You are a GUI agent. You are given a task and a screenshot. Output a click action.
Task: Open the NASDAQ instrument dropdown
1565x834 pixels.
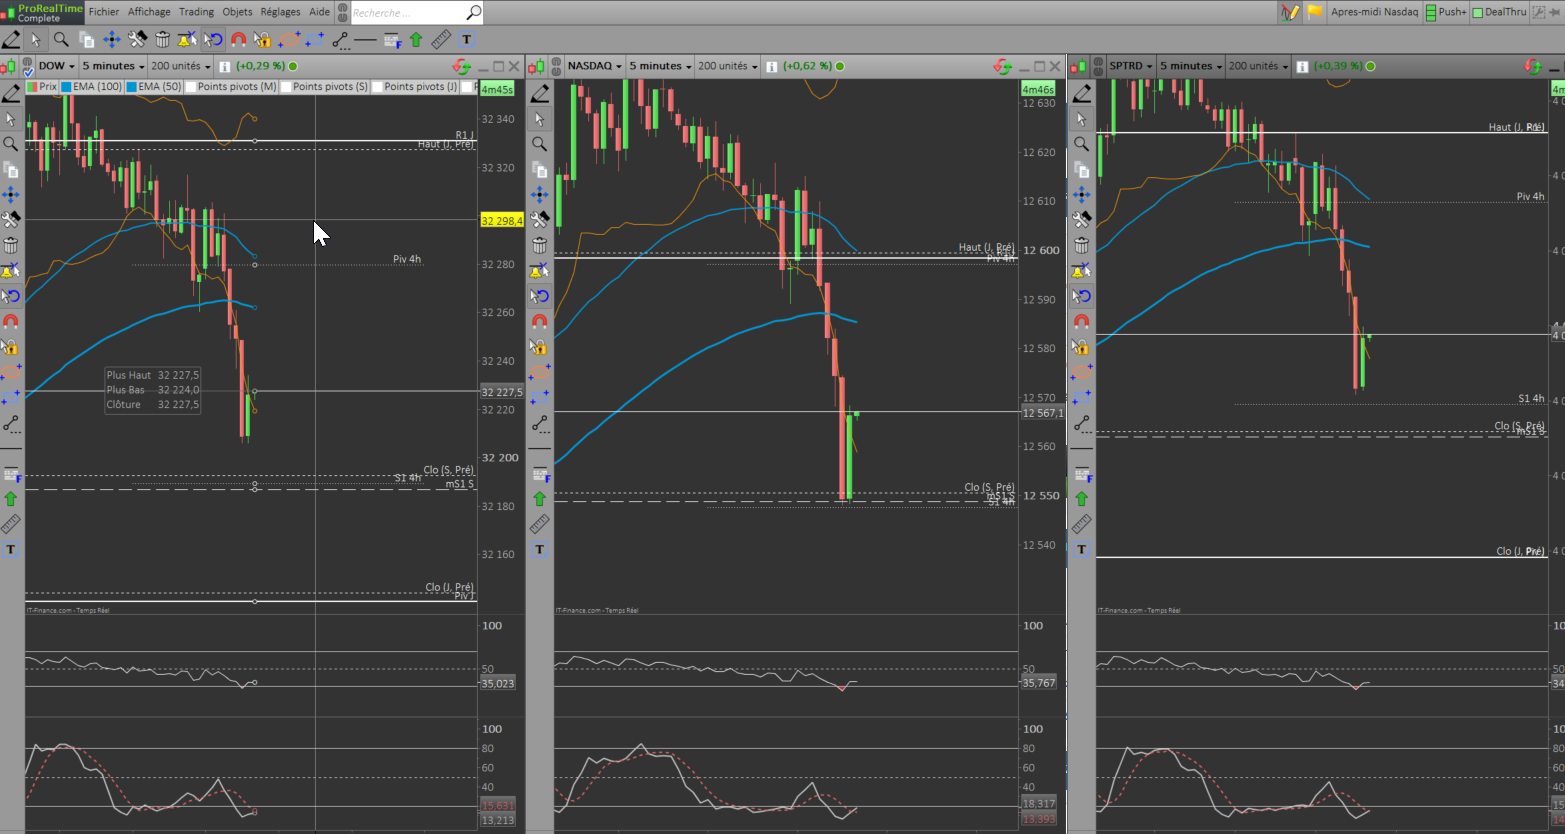(x=594, y=66)
